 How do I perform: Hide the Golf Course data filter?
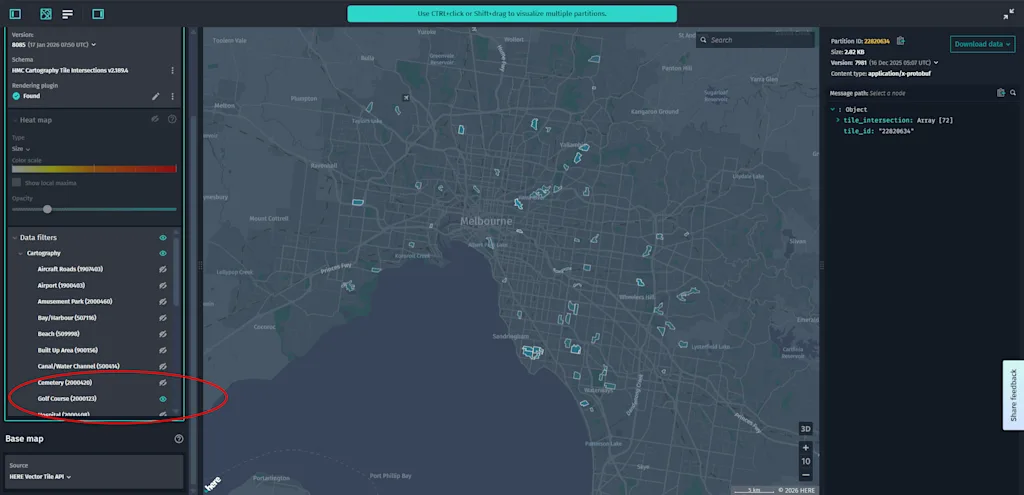[162, 399]
